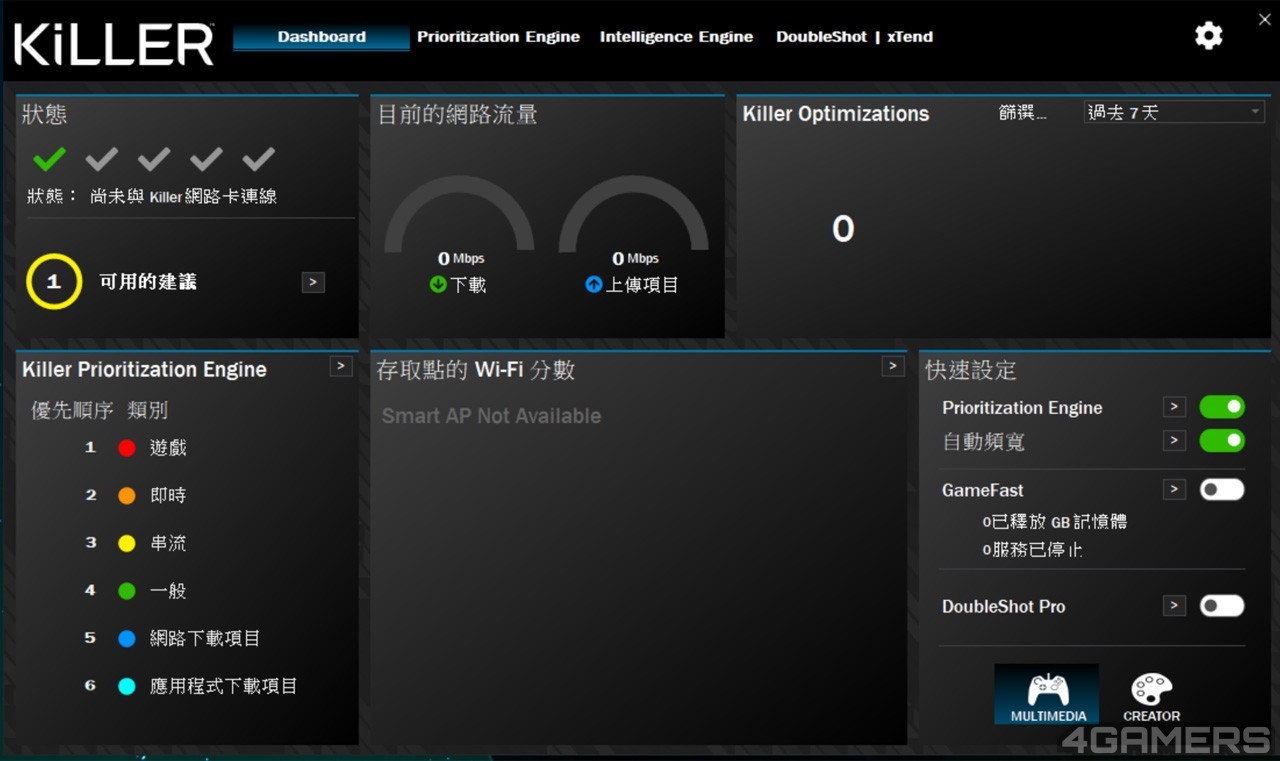Open the Intelligence Engine tab

[x=676, y=37]
